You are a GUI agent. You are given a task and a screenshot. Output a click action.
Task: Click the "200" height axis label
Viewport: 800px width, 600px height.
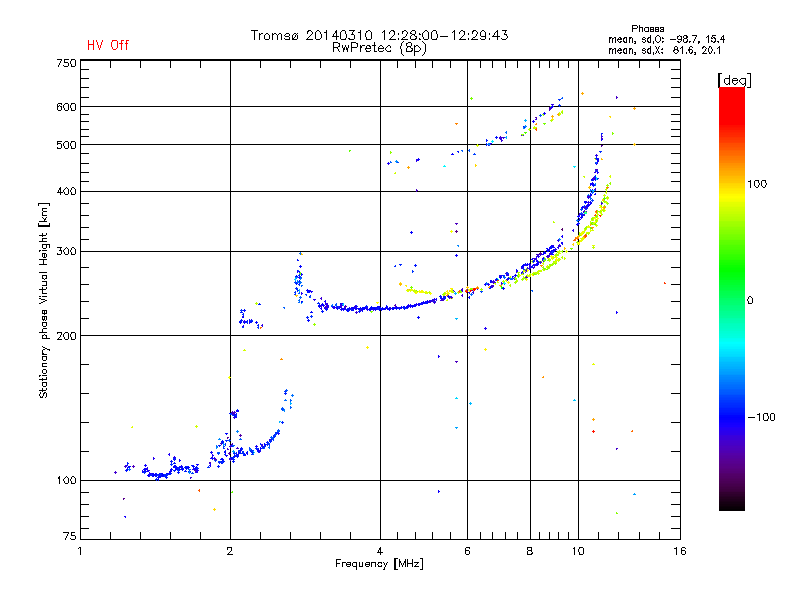coord(66,336)
